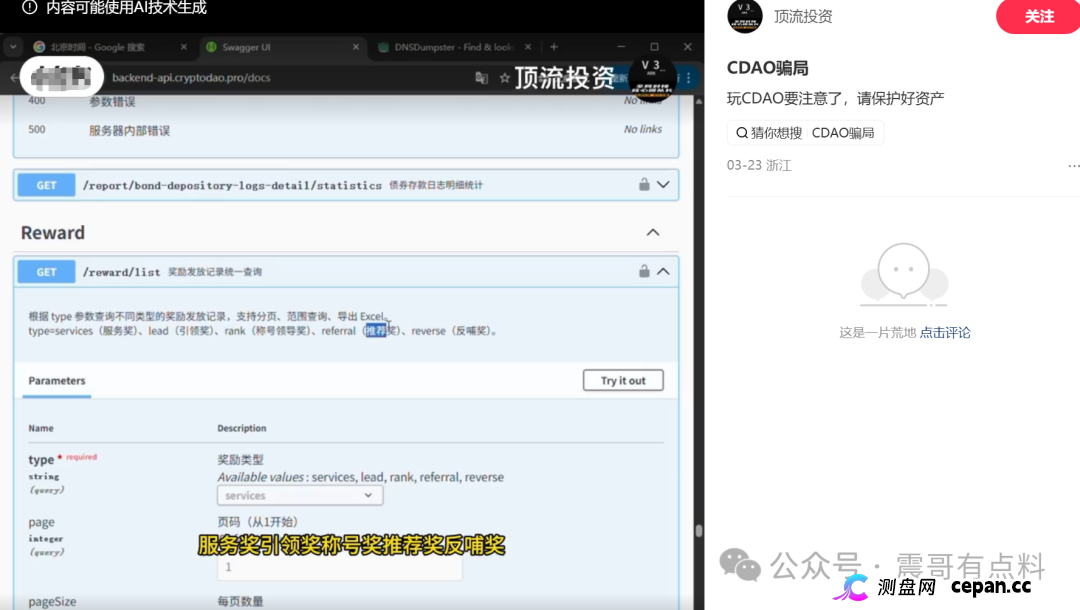Select the Parameters tab
Screen dimensions: 1080x610
pos(56,381)
